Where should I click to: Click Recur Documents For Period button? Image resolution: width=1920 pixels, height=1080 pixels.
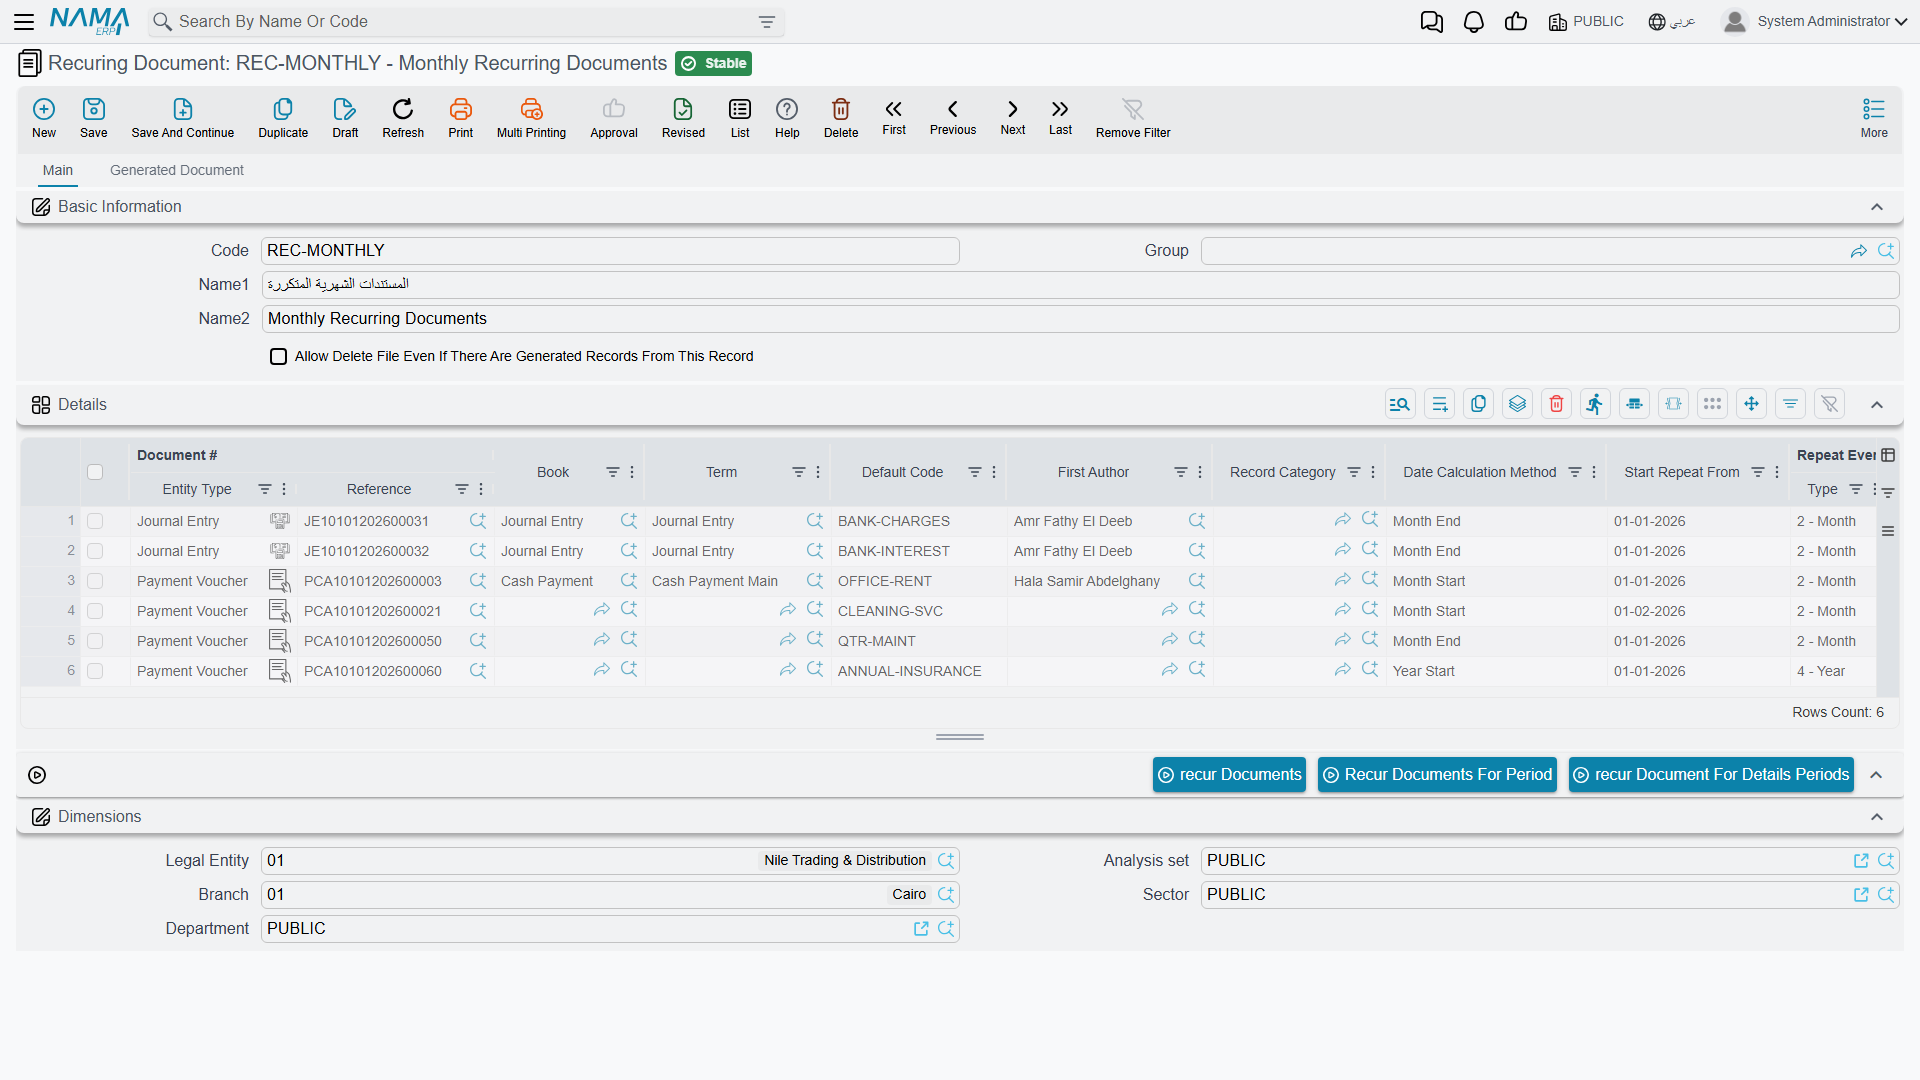tap(1437, 775)
